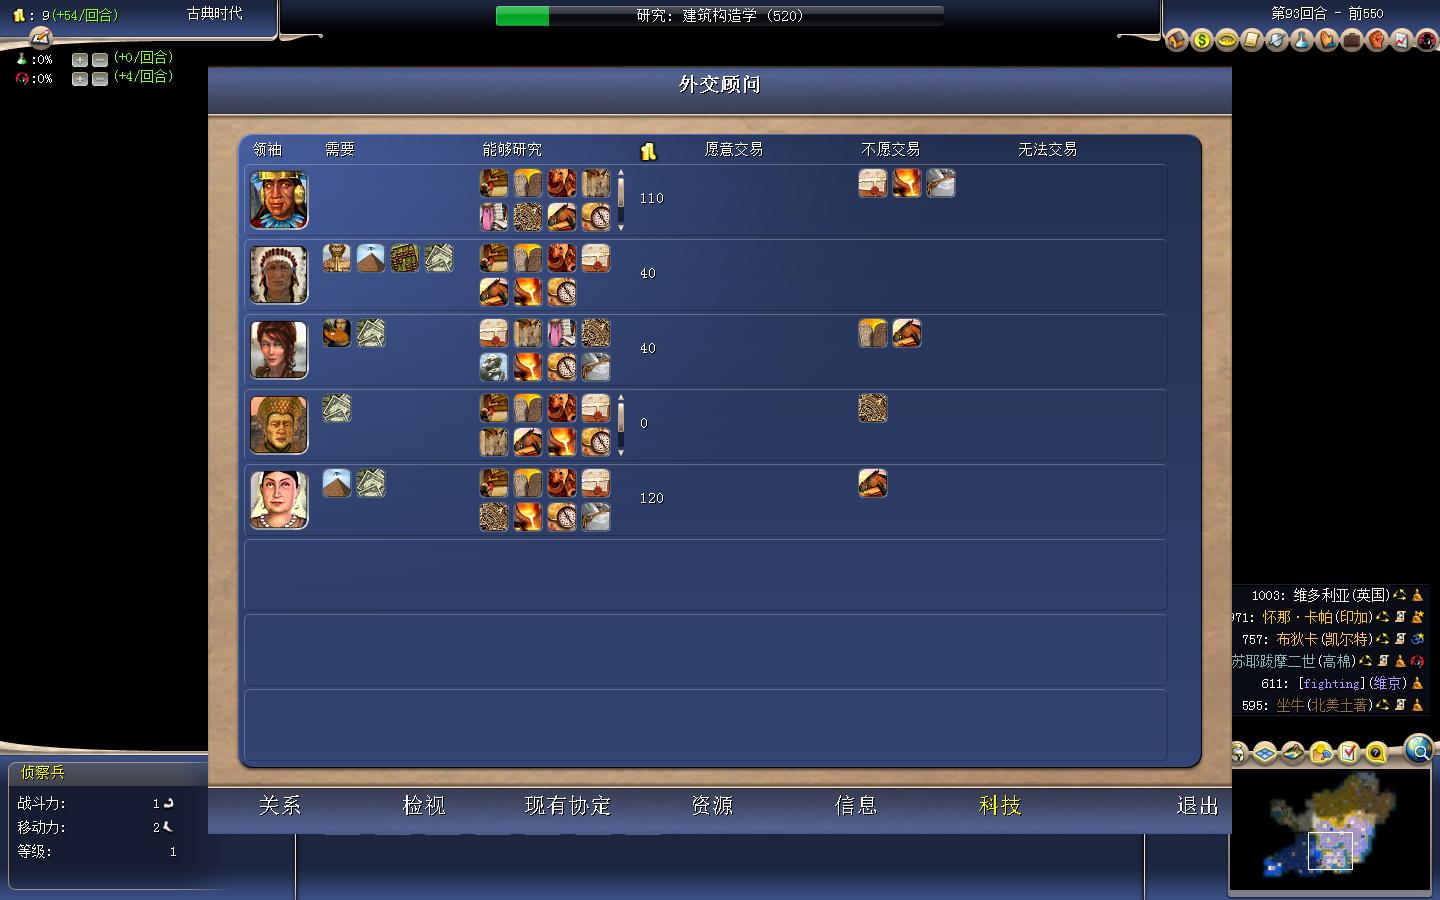The image size is (1440, 900).
Task: Click third tech icon in Inca row's 不愿交易
Action: (x=941, y=184)
